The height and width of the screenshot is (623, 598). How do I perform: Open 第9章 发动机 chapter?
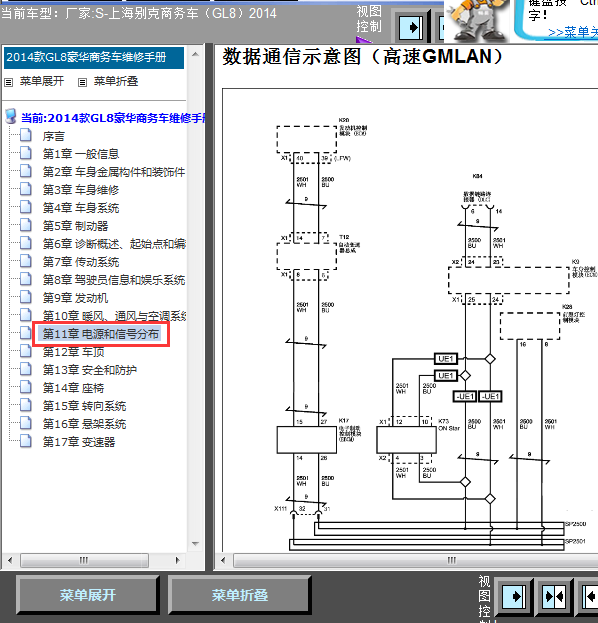point(75,298)
